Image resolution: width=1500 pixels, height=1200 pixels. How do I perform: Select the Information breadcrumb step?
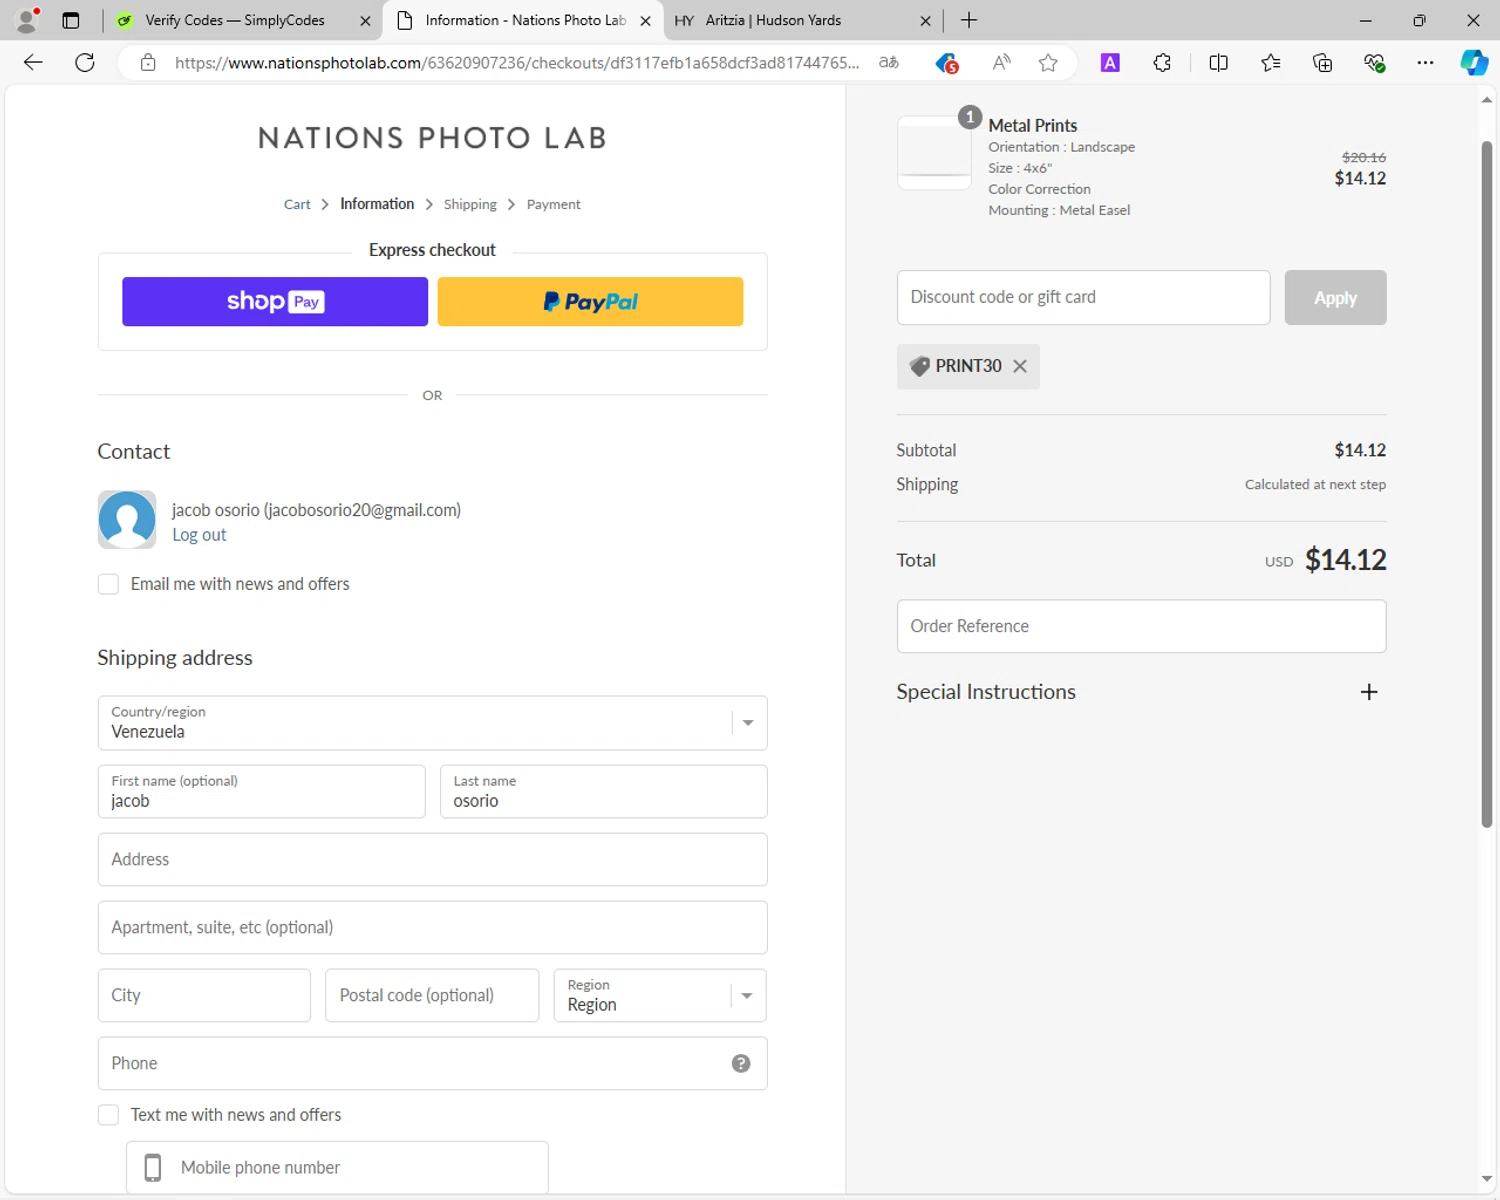pos(377,204)
